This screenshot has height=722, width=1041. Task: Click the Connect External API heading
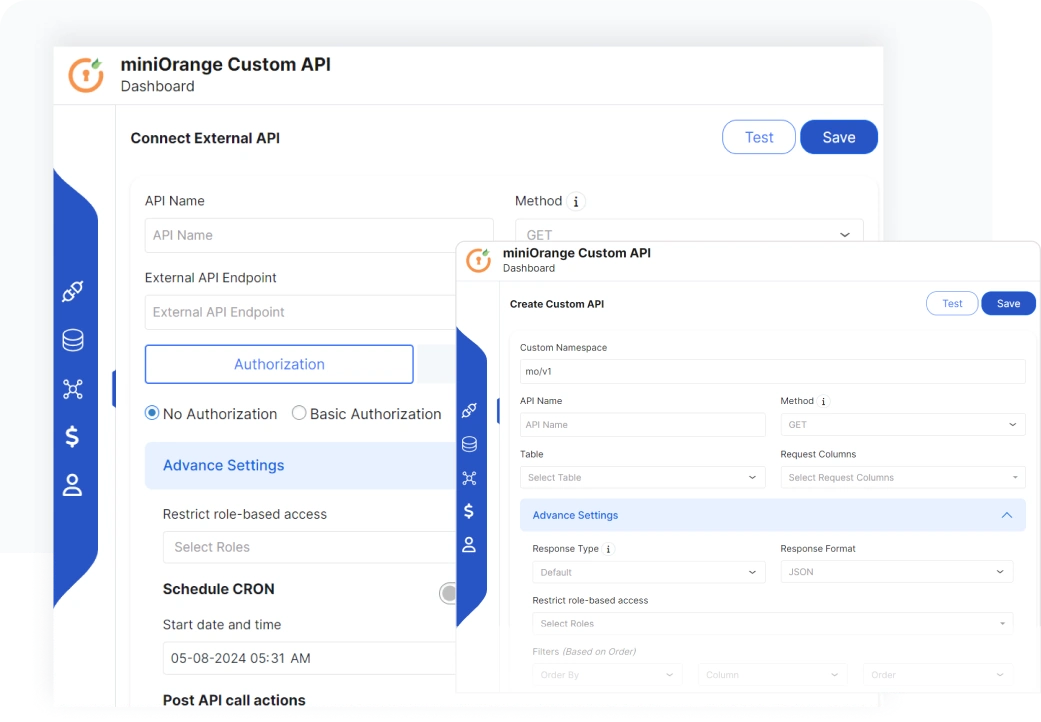coord(205,138)
